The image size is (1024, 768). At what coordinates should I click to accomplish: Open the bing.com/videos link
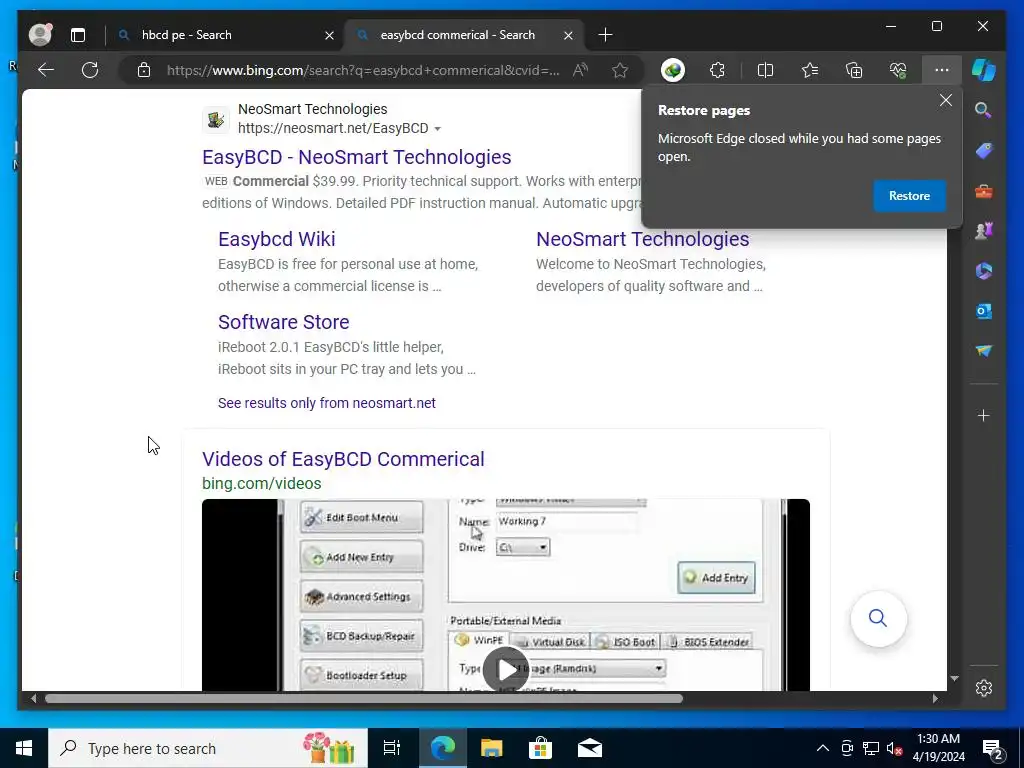[261, 483]
